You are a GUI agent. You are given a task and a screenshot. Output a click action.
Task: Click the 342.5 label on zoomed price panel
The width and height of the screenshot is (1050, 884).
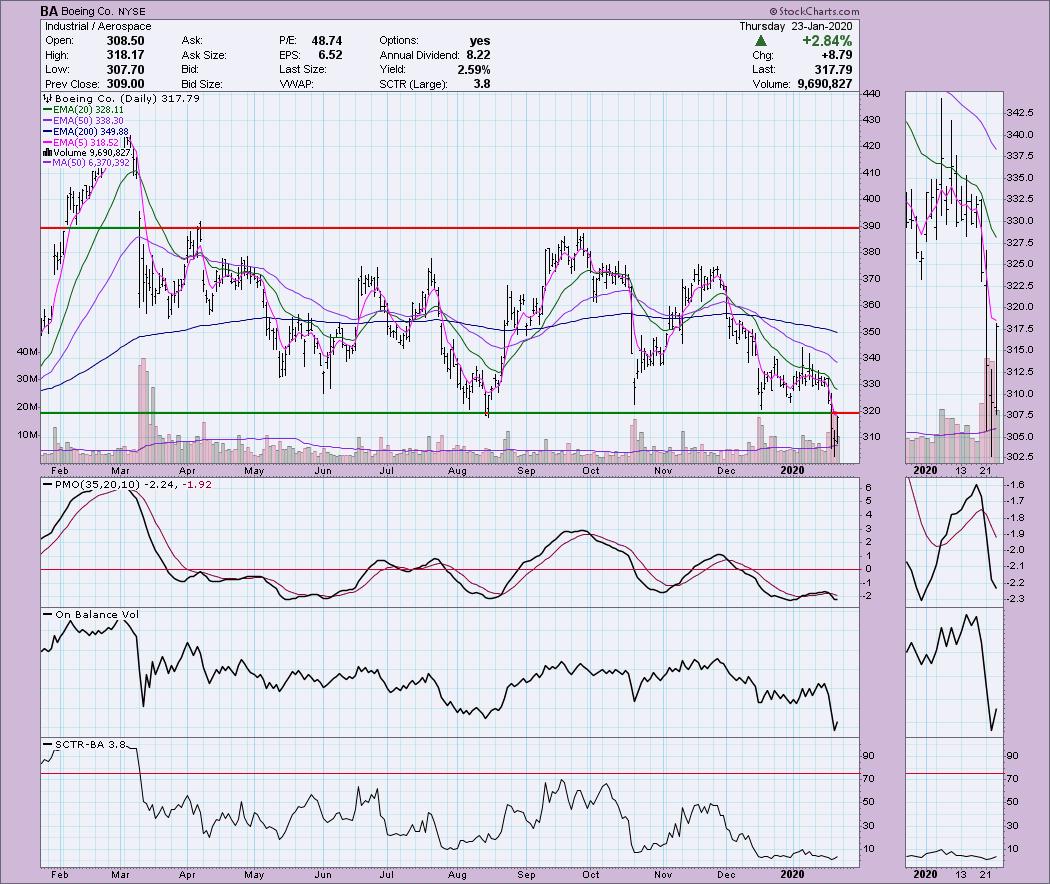pos(1020,112)
